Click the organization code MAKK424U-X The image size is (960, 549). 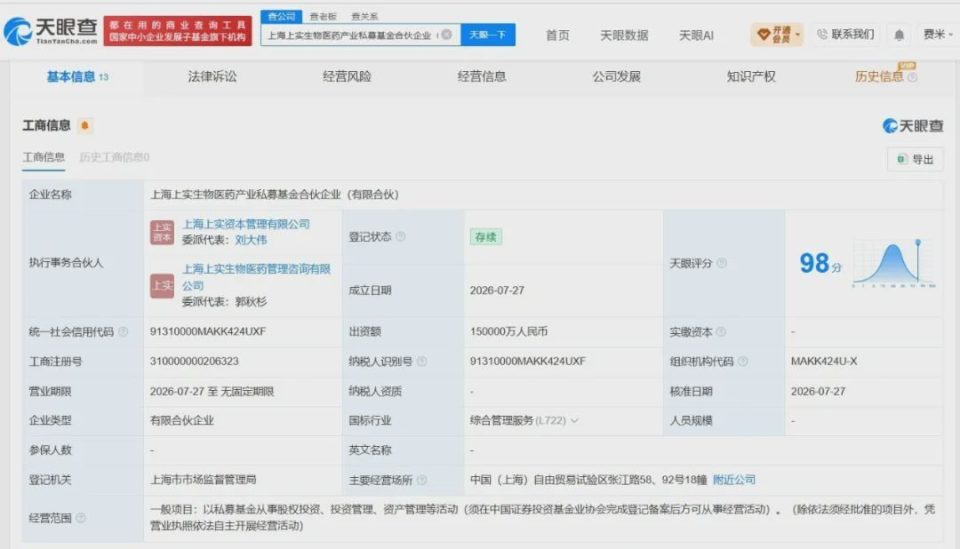(823, 361)
